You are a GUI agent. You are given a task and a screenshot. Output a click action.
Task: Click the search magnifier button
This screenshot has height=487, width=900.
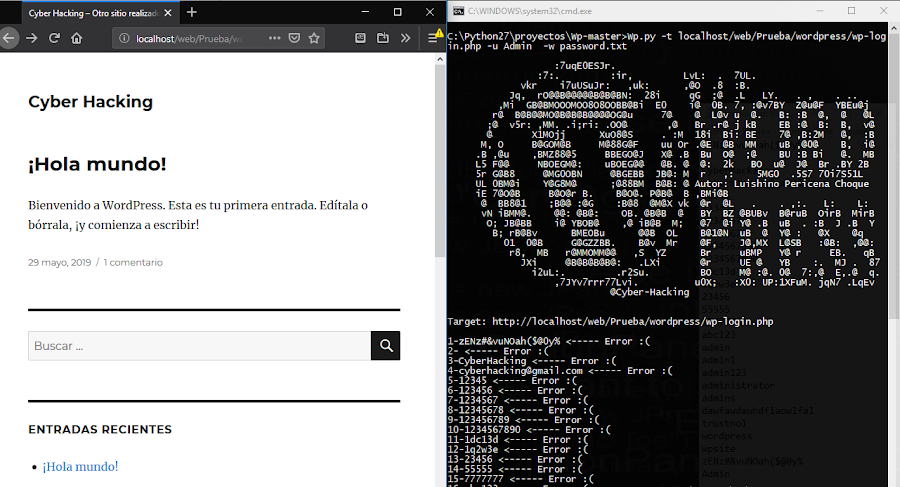point(386,346)
